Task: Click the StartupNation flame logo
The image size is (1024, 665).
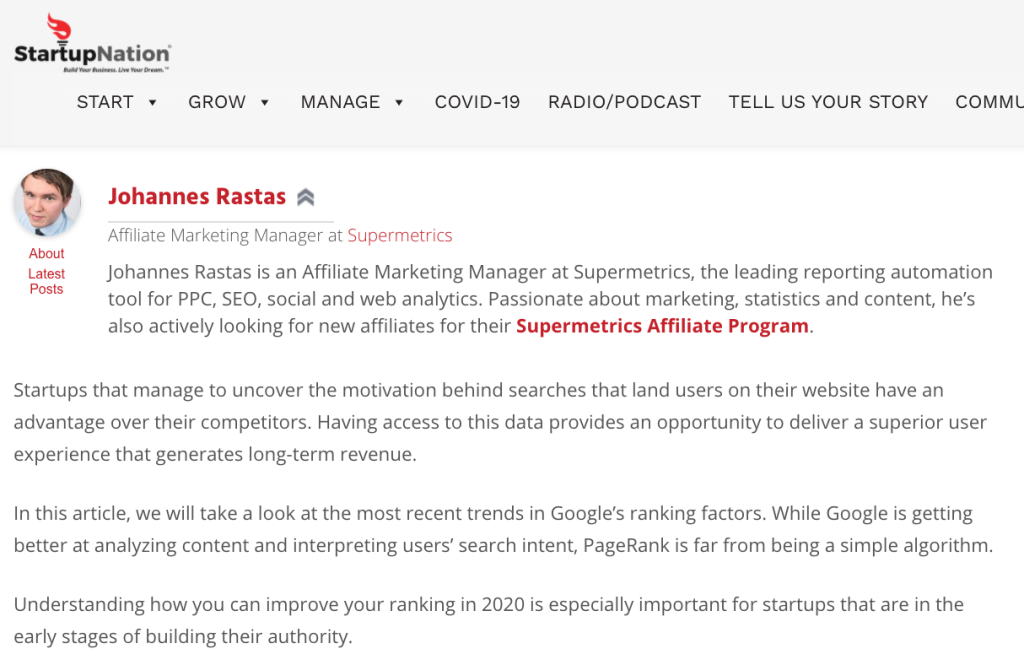Action: click(59, 28)
